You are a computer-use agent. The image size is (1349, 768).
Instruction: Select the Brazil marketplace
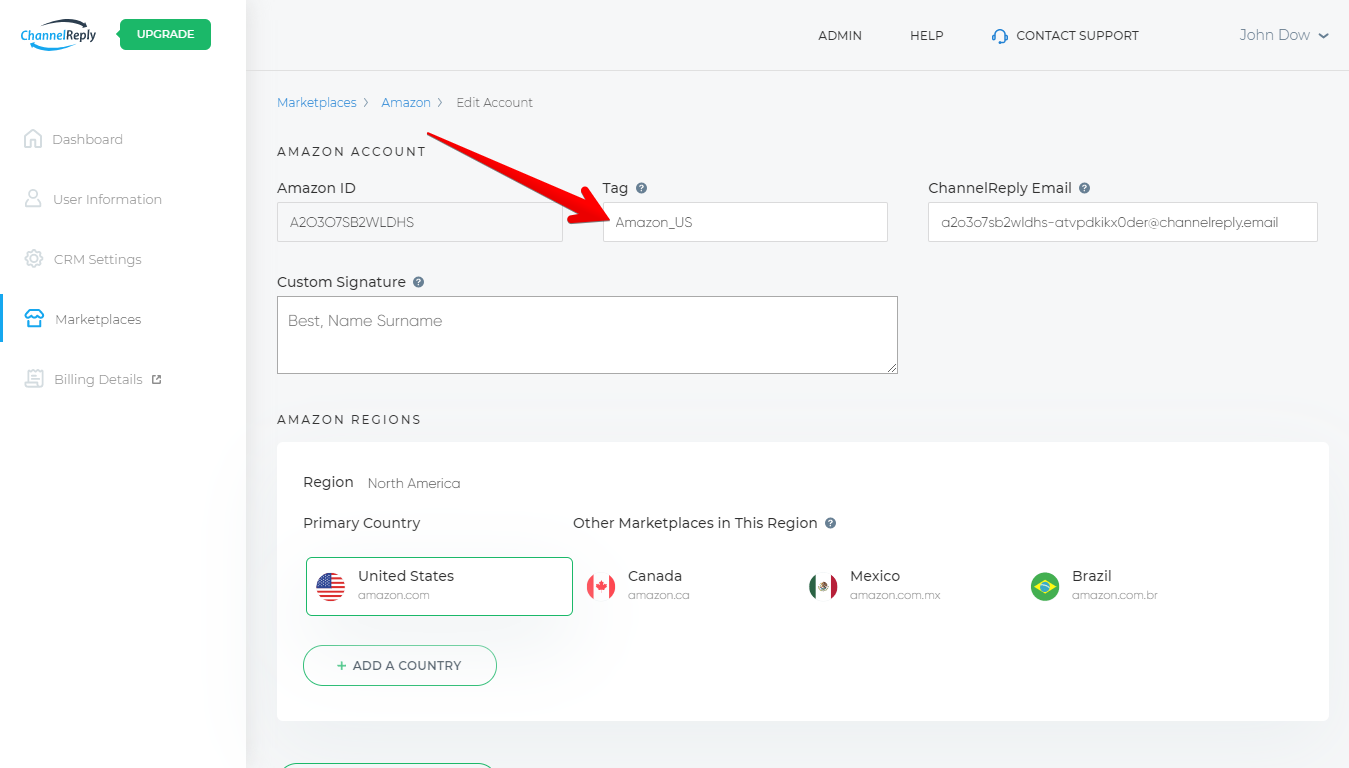[x=1095, y=586]
